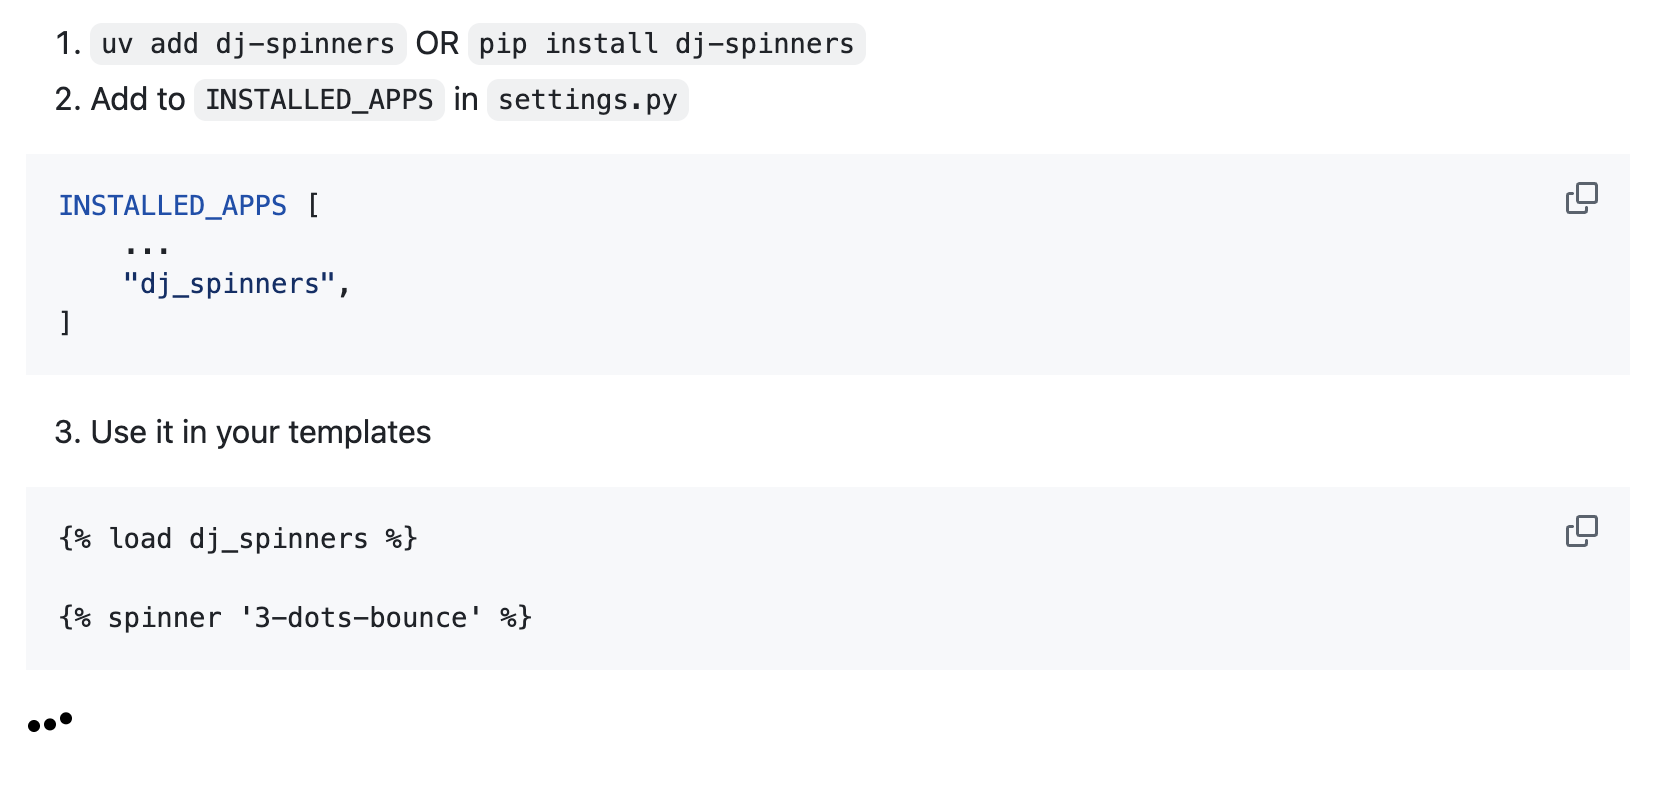Click the word 'in' before settings.py

tap(465, 100)
